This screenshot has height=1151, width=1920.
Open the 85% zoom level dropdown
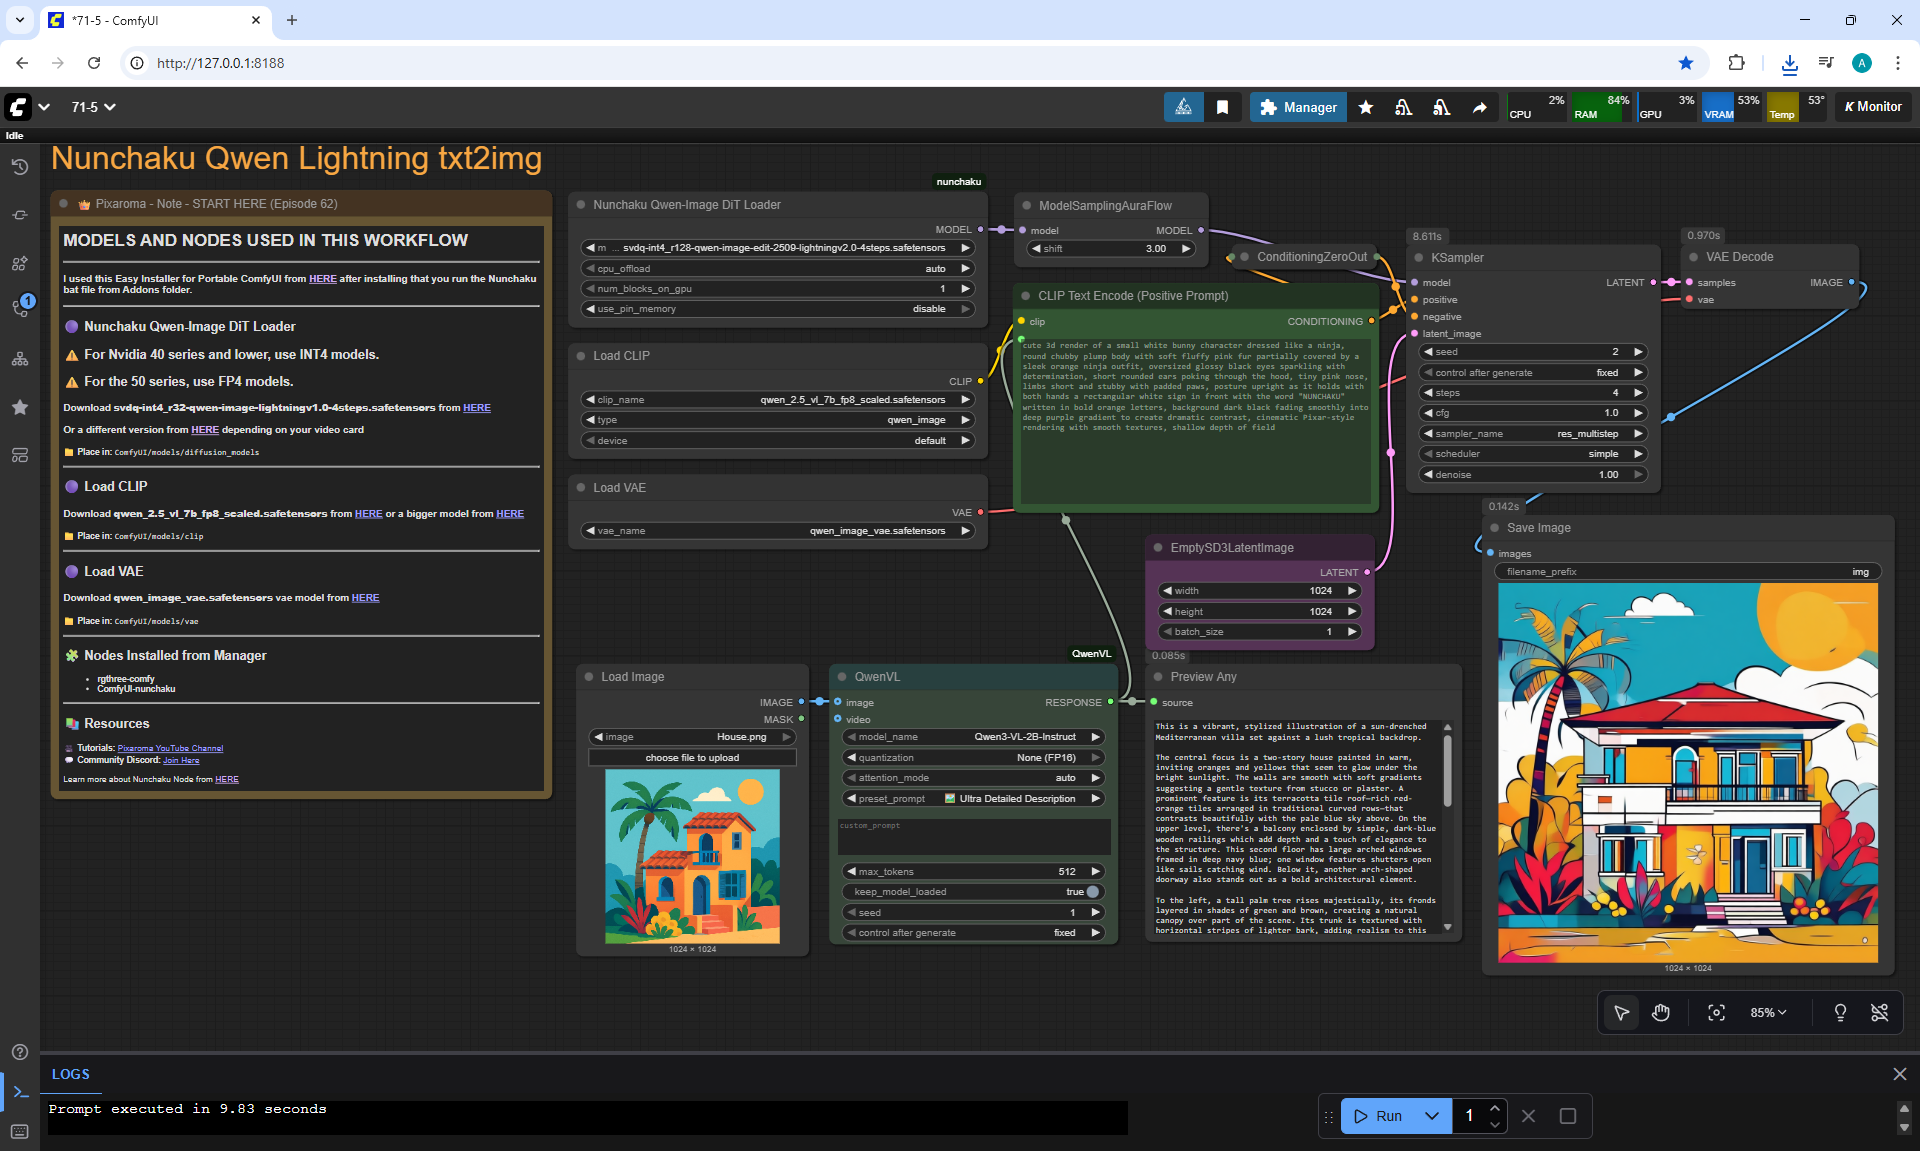[x=1768, y=1013]
